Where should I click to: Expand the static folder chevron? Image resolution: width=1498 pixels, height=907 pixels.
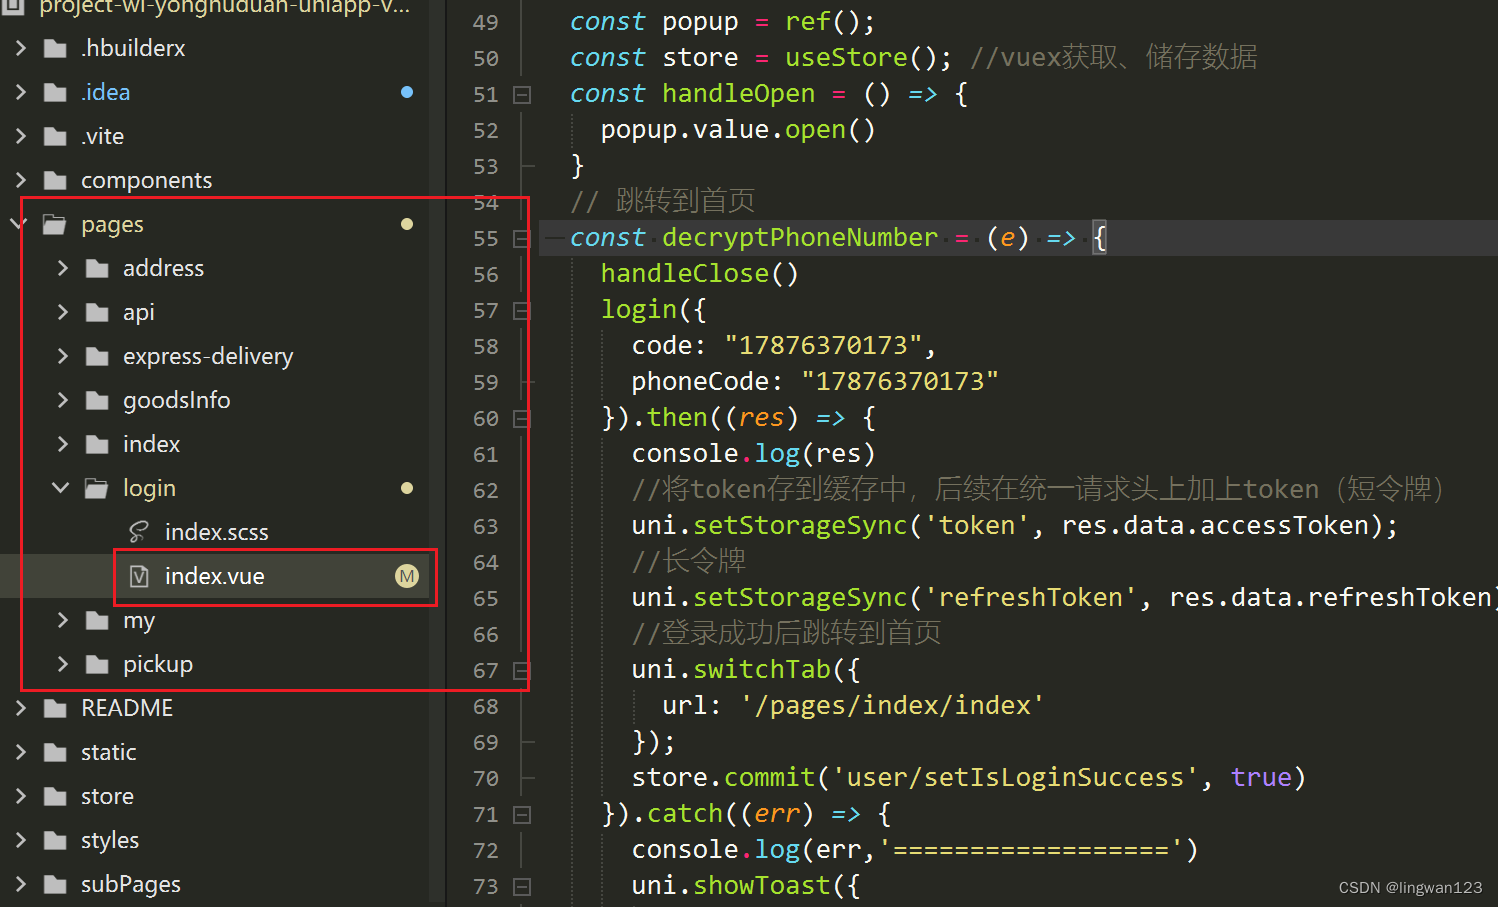pyautogui.click(x=20, y=752)
